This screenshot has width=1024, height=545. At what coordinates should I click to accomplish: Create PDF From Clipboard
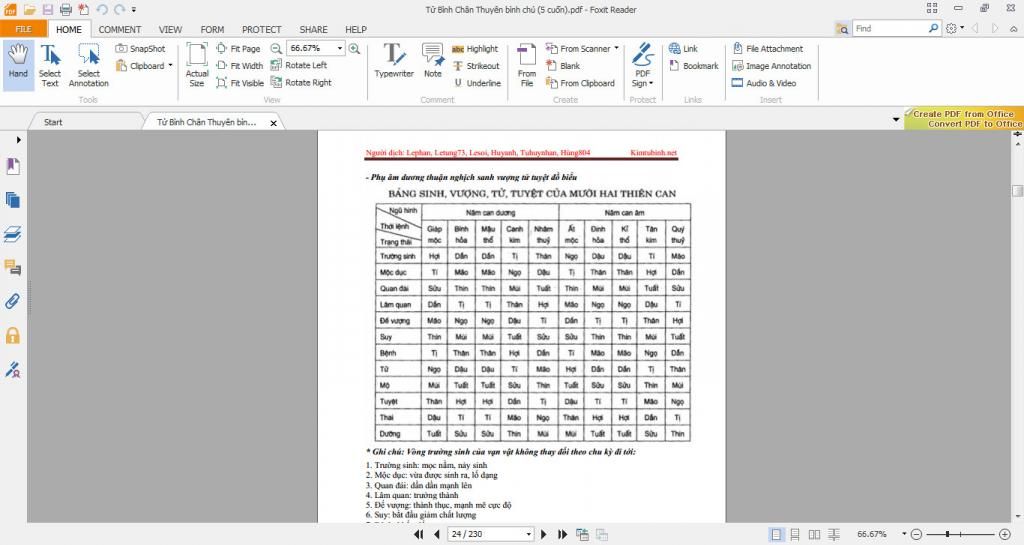(580, 83)
